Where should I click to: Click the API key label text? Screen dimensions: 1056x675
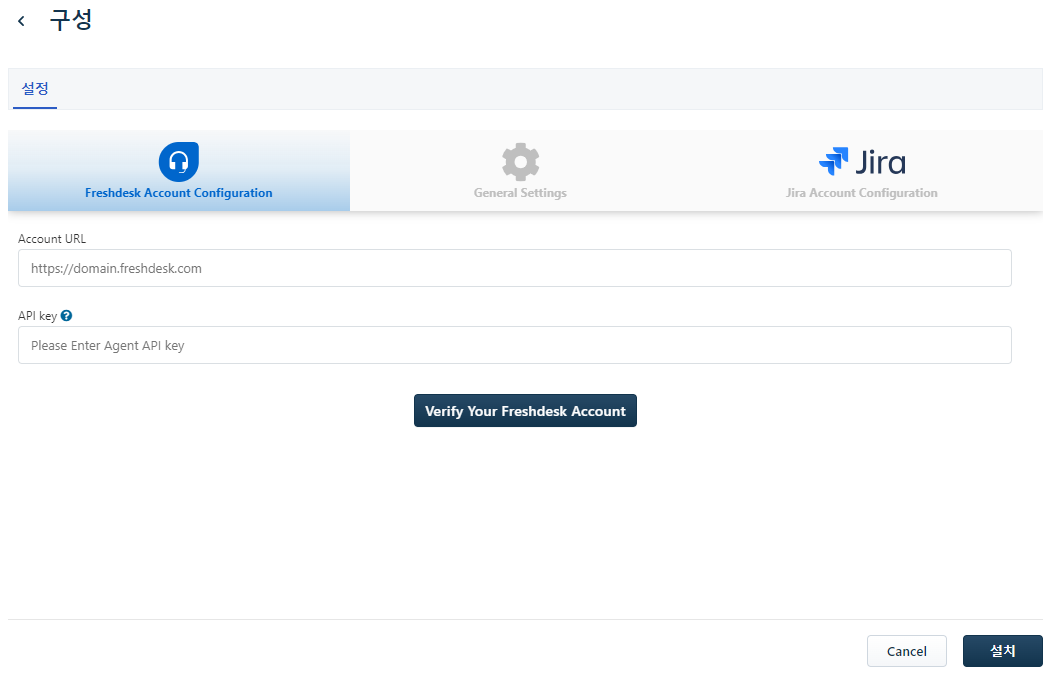(37, 315)
